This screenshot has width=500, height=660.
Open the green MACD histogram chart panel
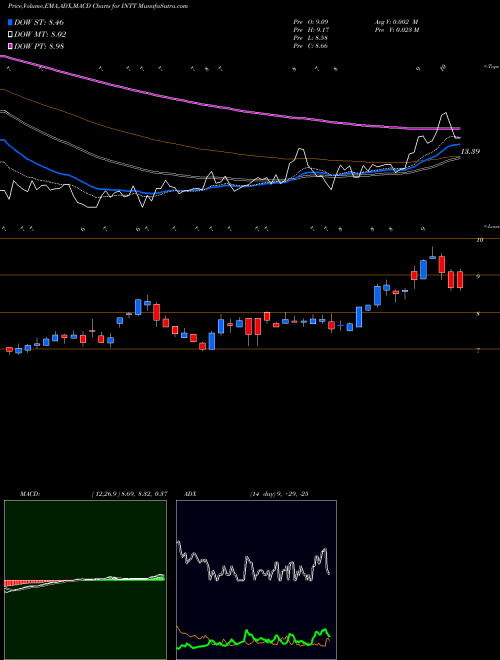(85, 580)
